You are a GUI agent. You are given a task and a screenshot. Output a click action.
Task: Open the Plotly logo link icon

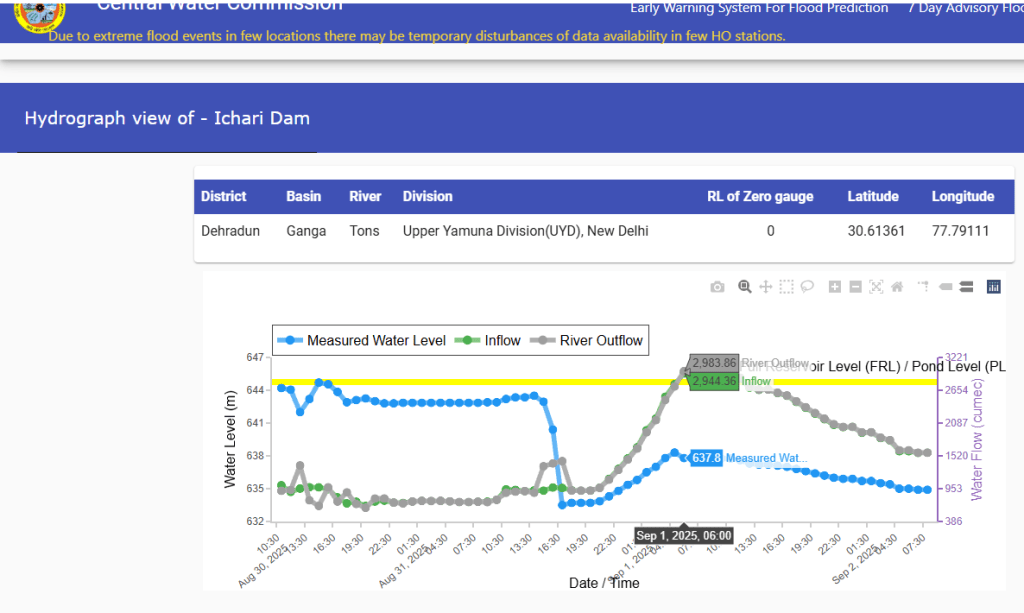point(993,287)
